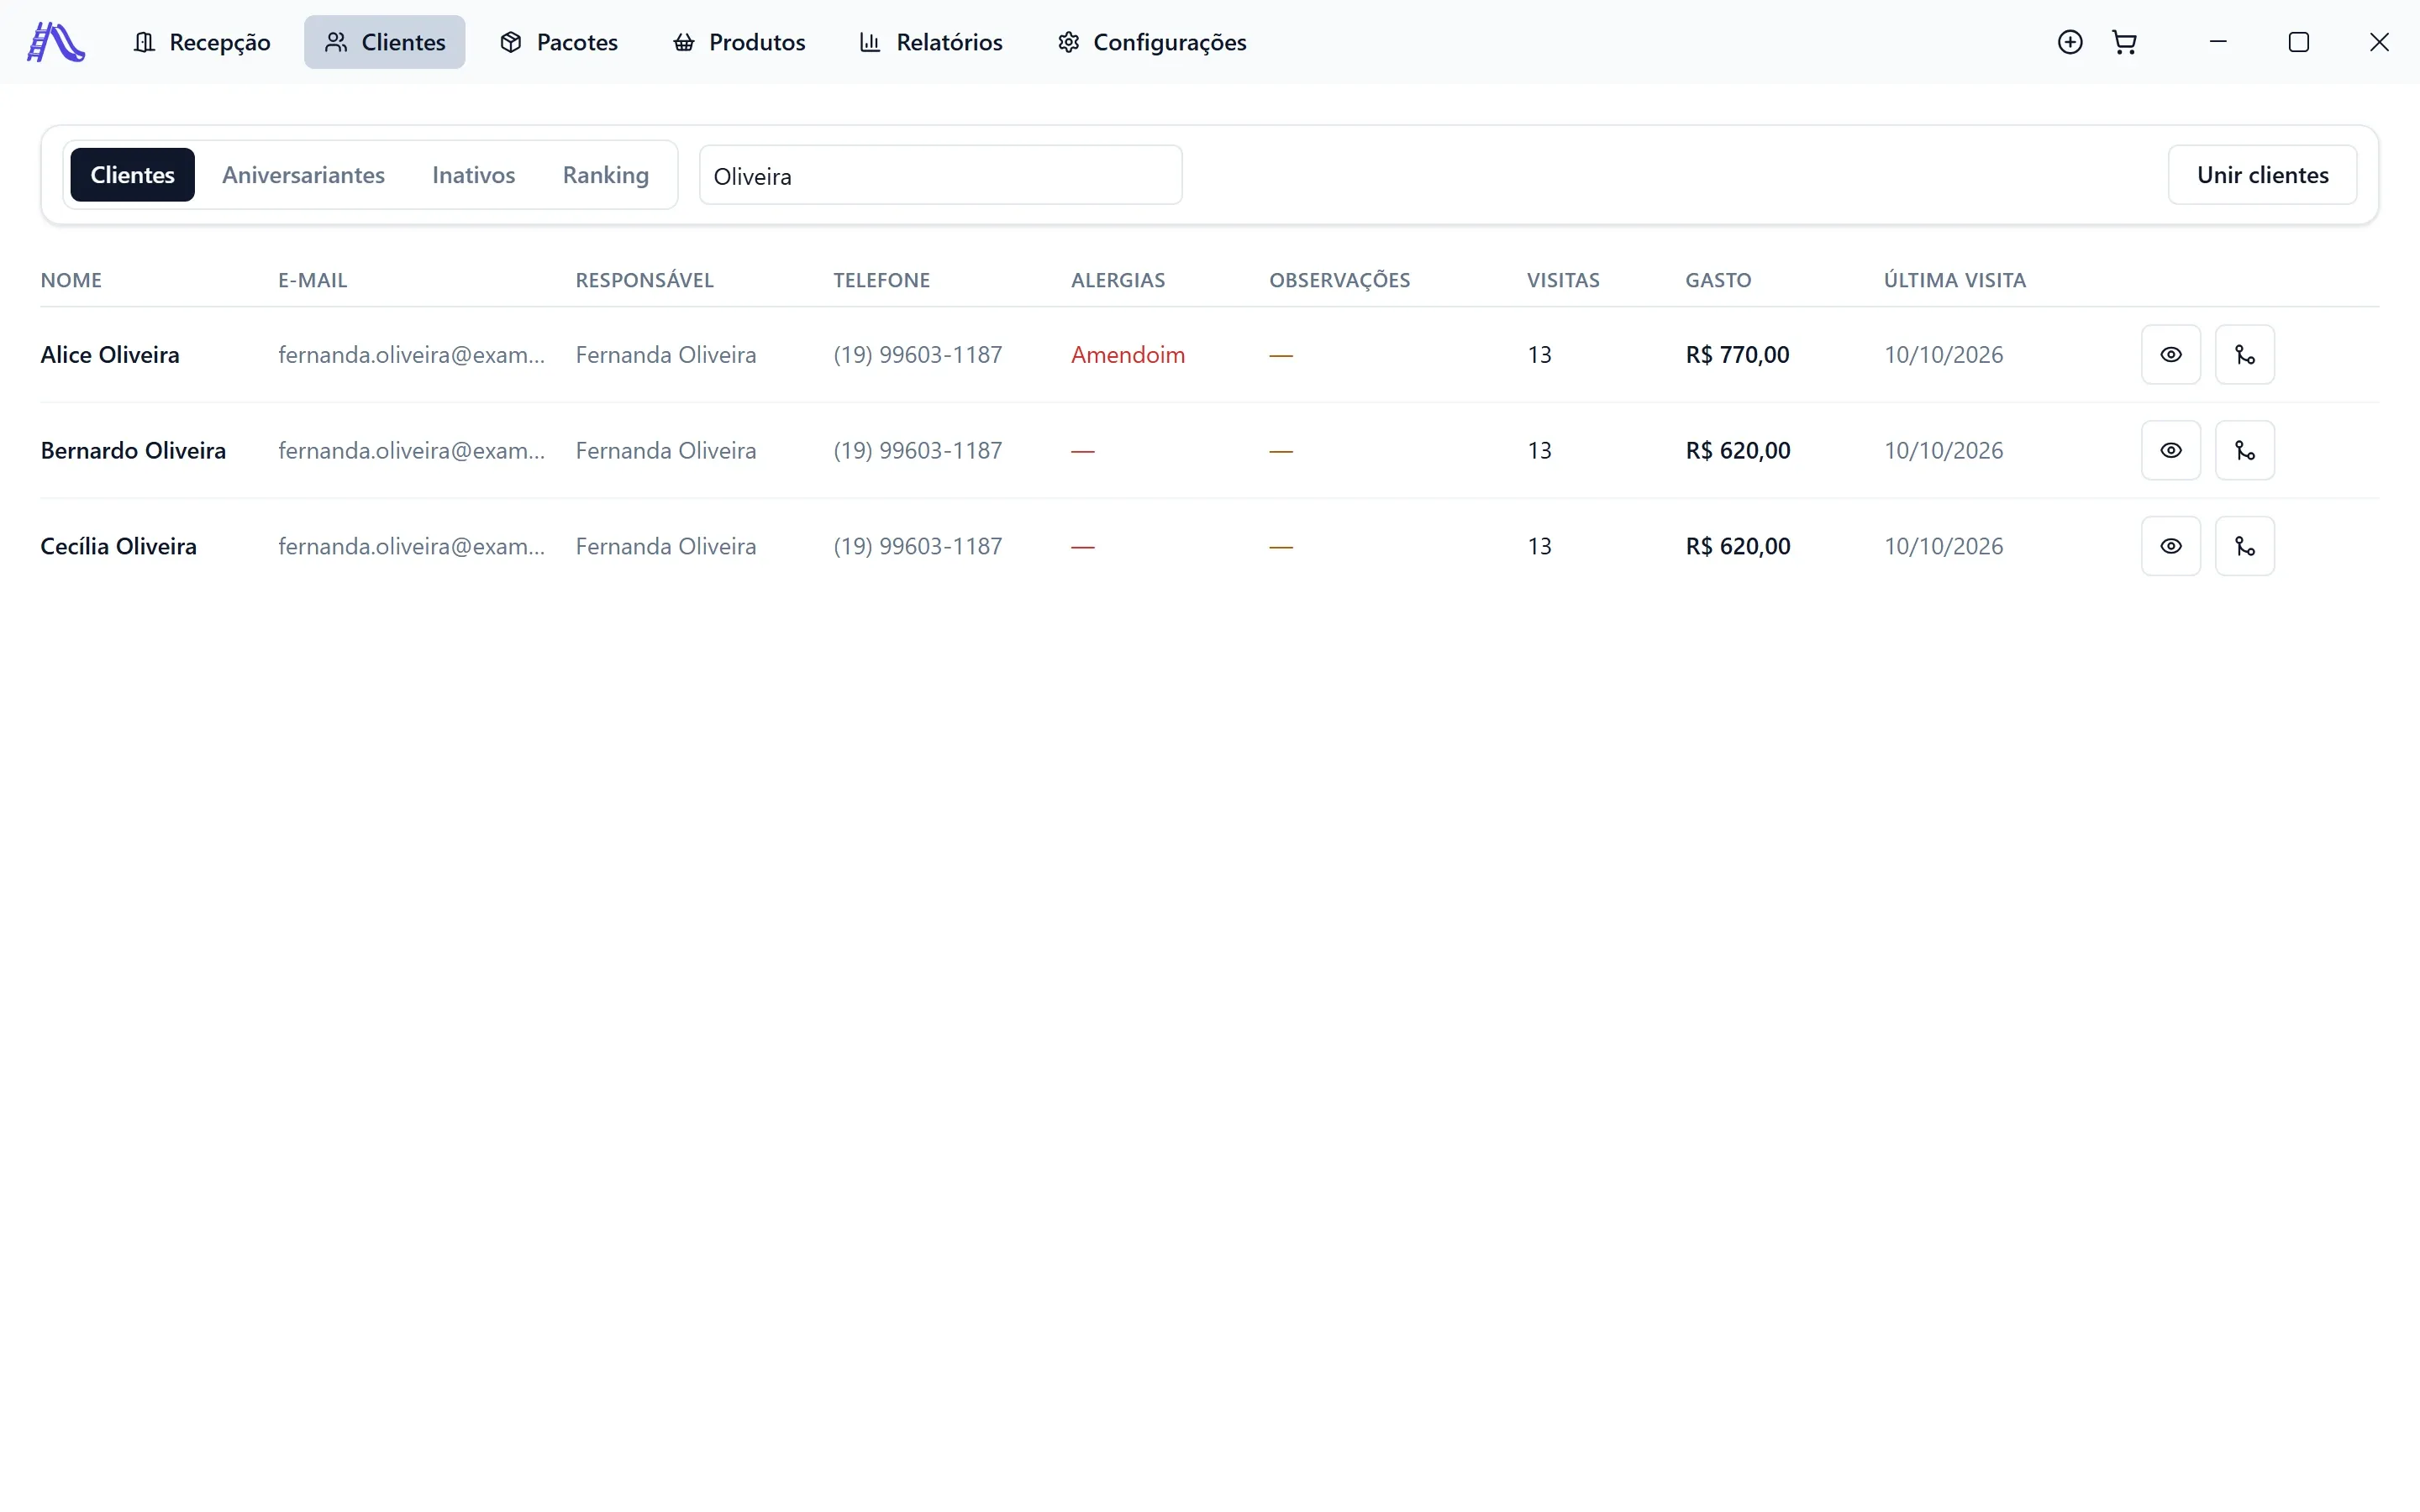View Cecília Oliveira details with eye icon
The image size is (2420, 1512).
click(x=2171, y=546)
